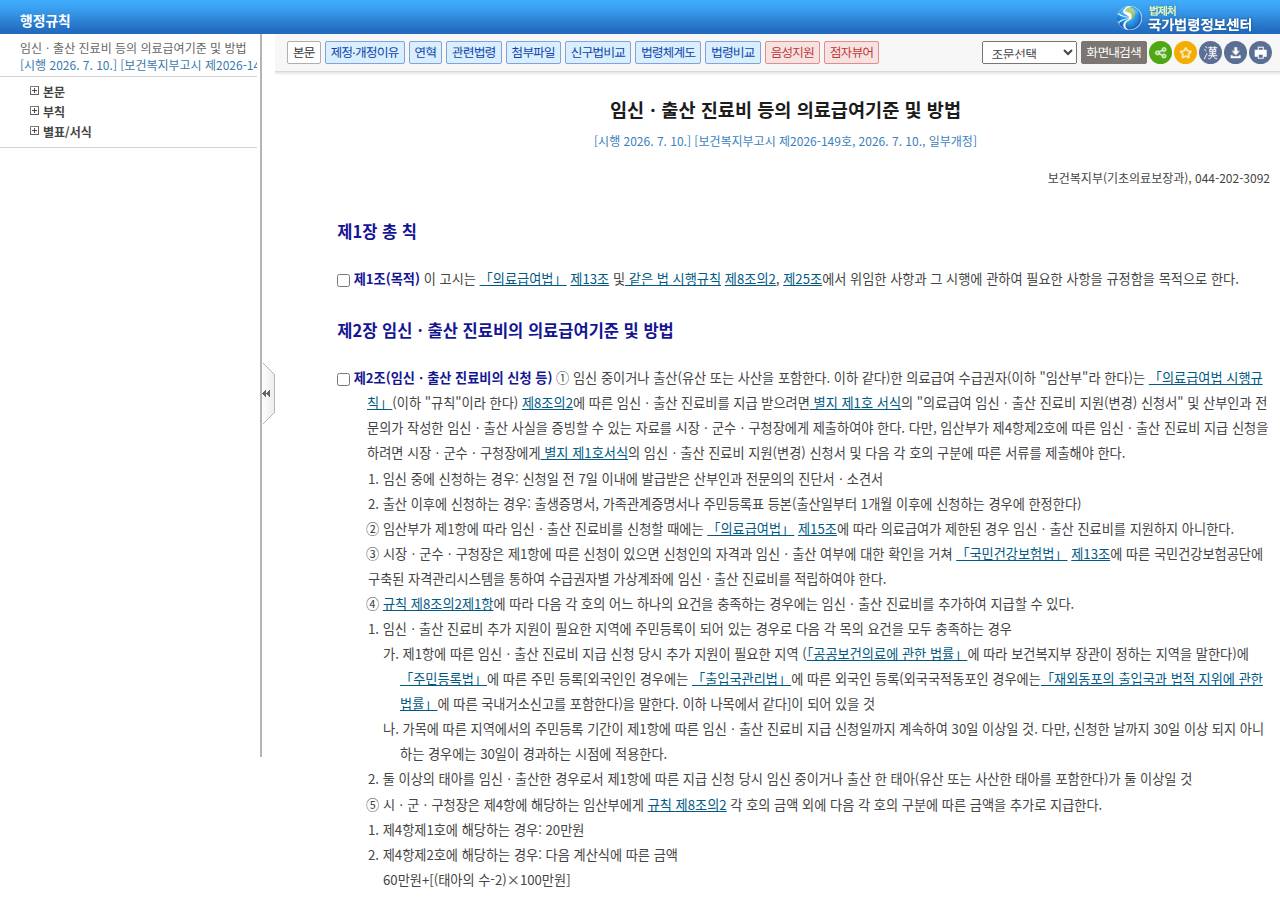Click the download icon

1236,53
